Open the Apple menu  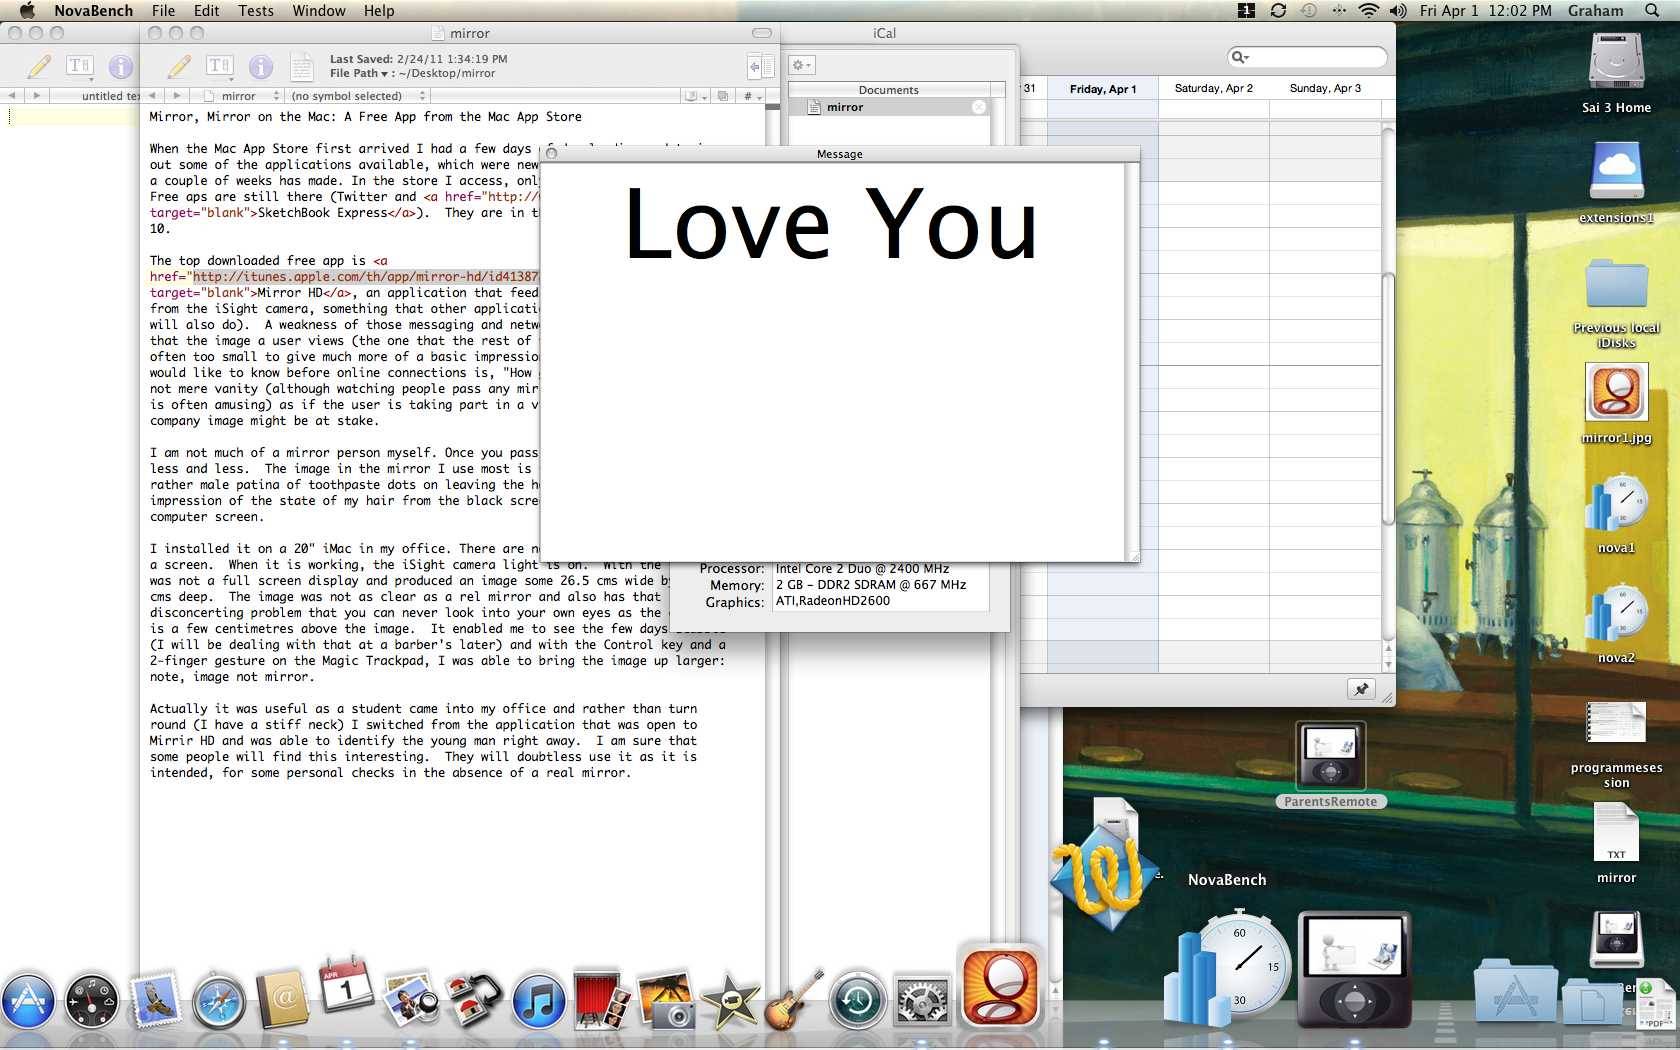(27, 10)
